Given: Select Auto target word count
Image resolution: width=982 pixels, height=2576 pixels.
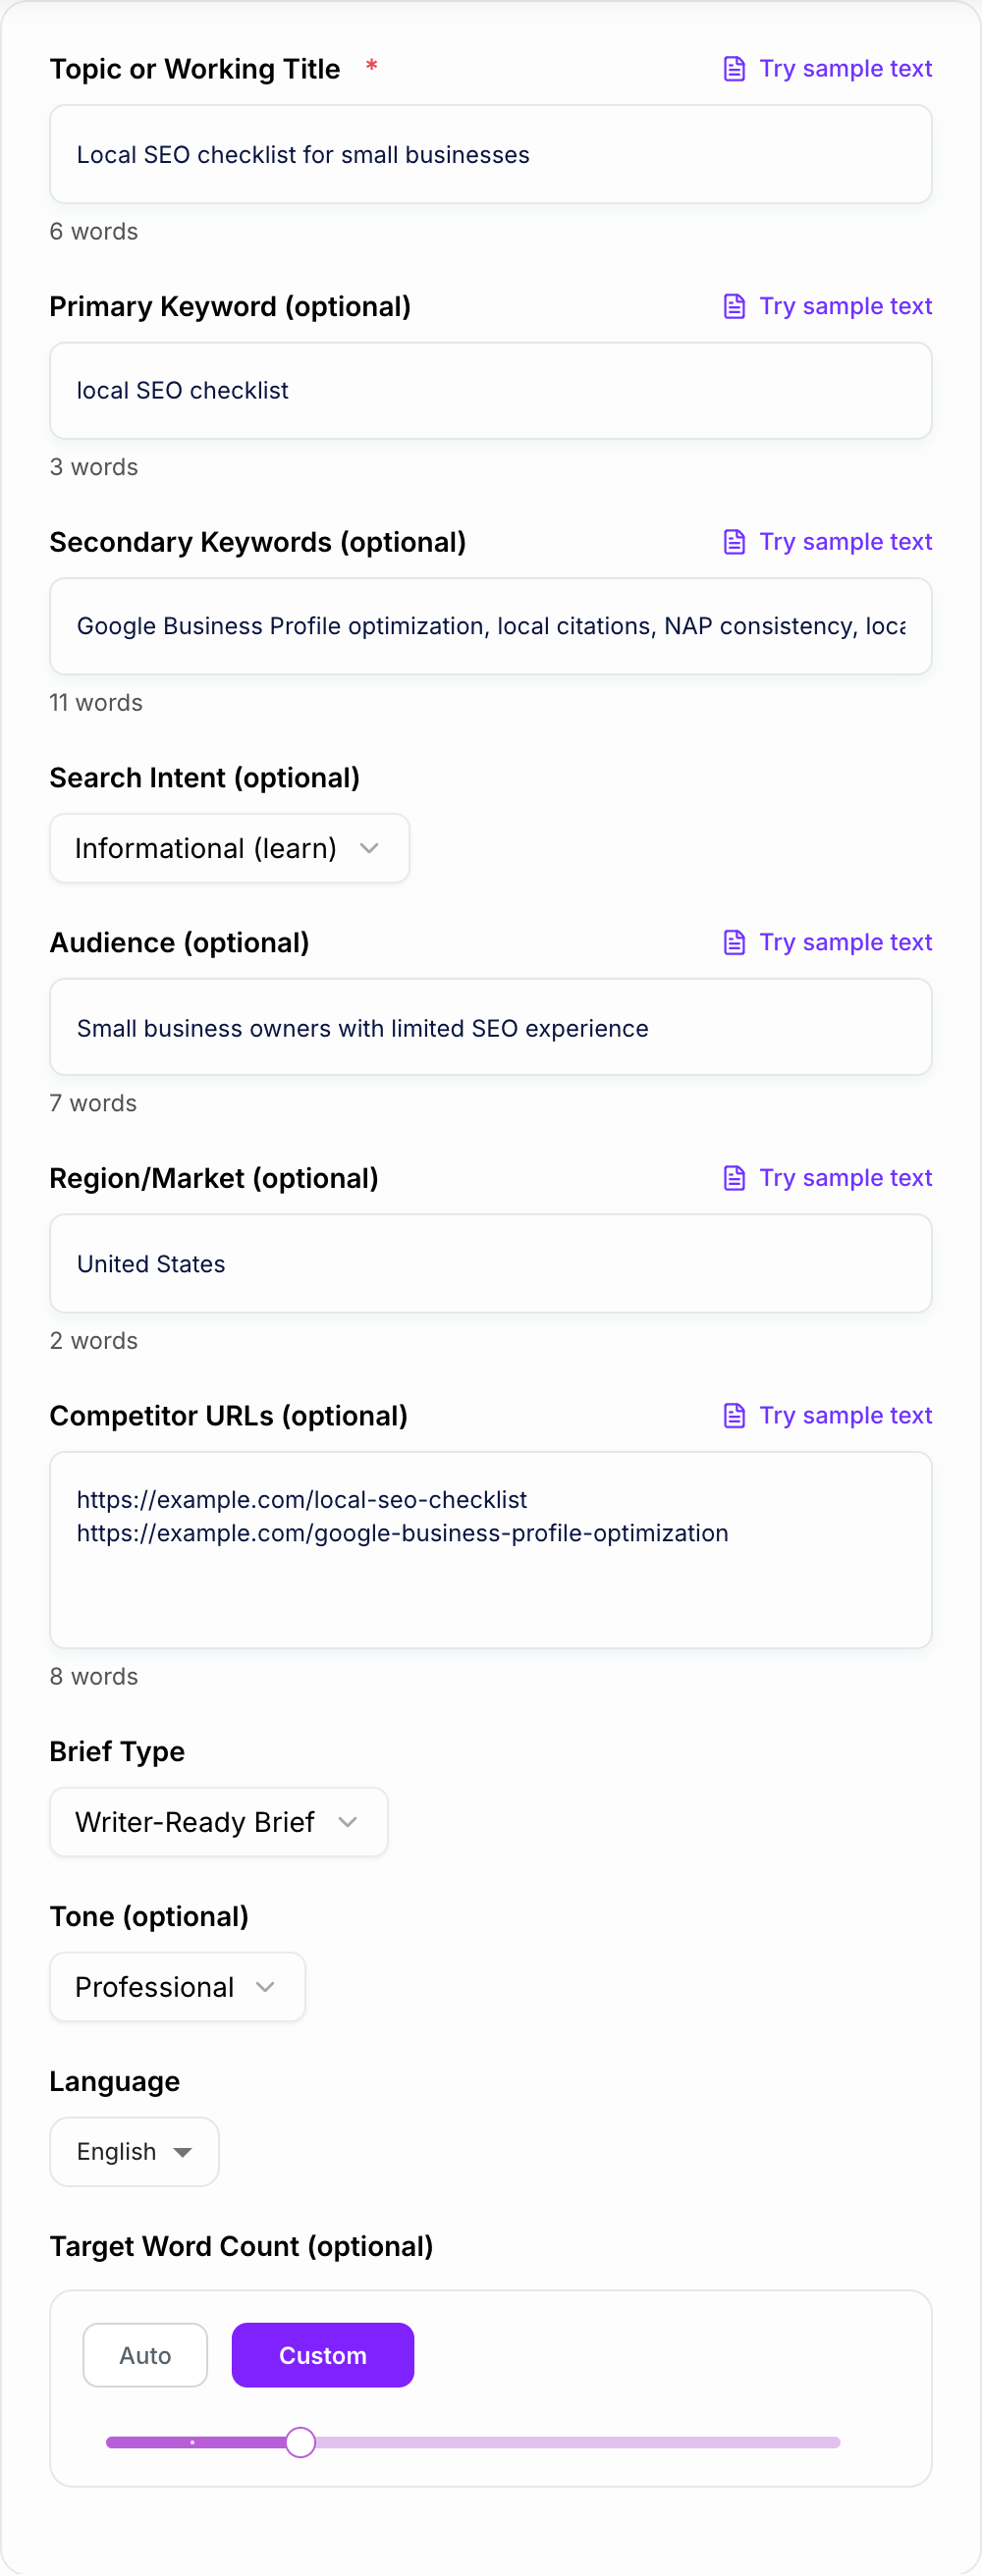Looking at the screenshot, I should (145, 2355).
